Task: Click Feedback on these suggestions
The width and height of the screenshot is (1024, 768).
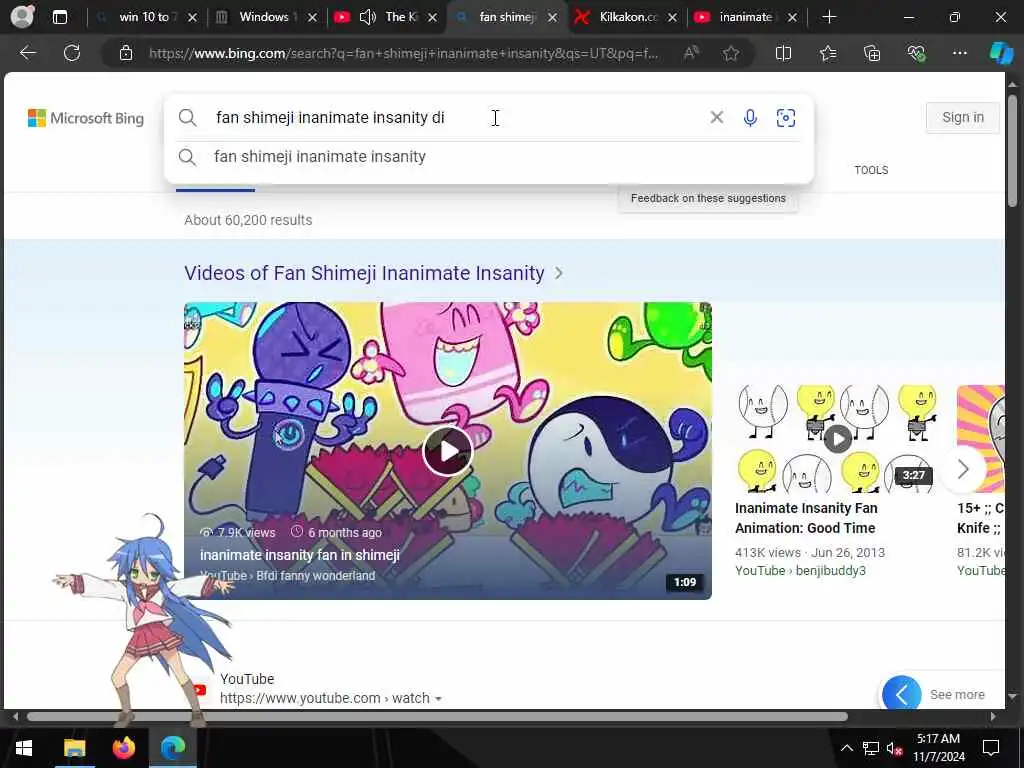Action: click(708, 198)
